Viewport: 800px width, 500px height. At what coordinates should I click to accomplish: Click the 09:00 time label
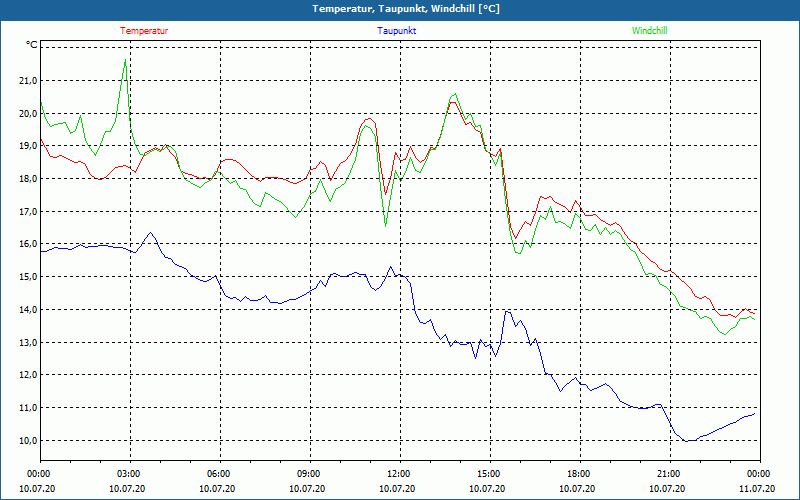coord(310,474)
